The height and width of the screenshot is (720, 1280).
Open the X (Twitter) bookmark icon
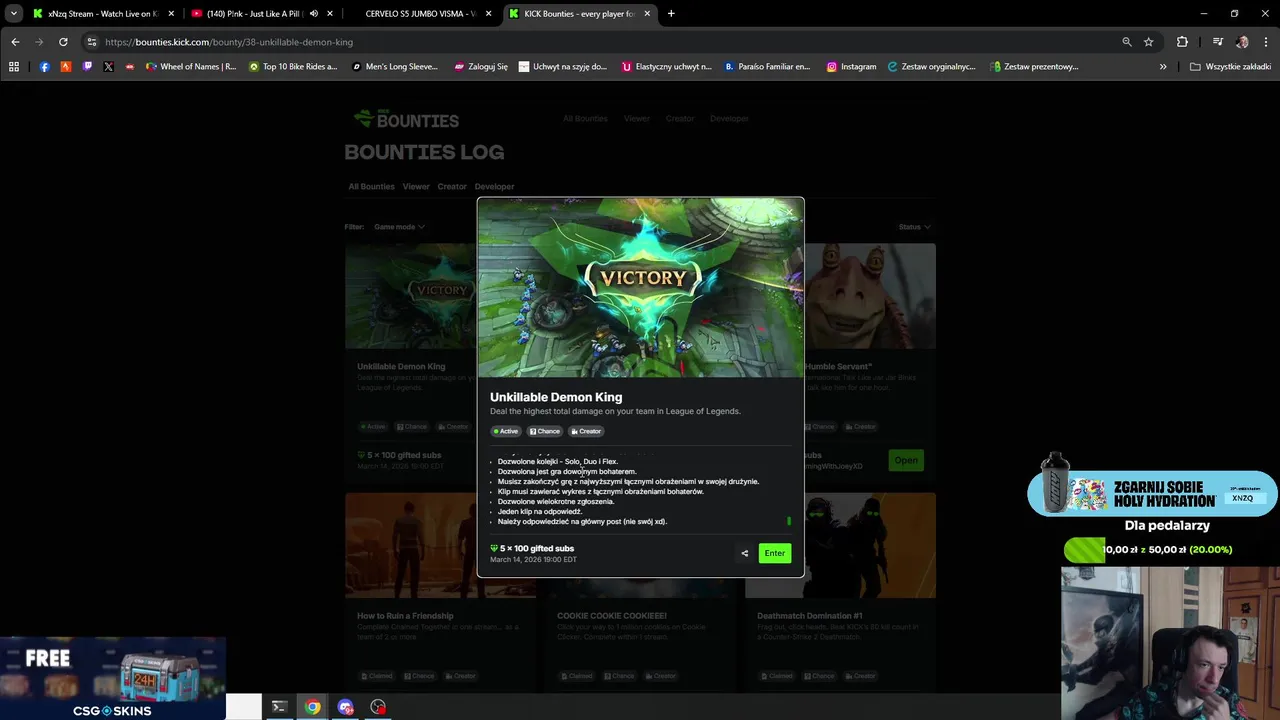(108, 67)
